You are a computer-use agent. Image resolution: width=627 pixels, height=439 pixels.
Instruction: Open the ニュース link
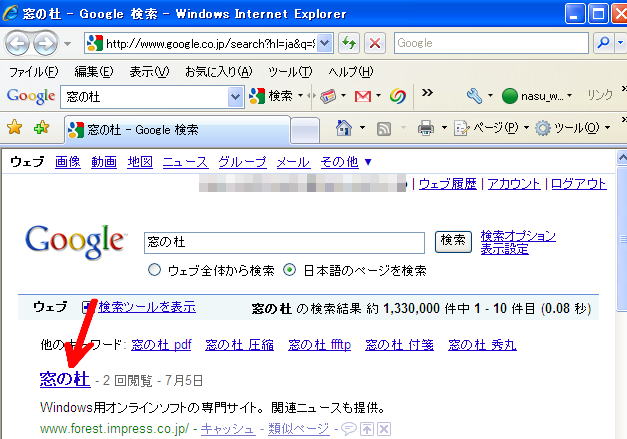coord(185,162)
